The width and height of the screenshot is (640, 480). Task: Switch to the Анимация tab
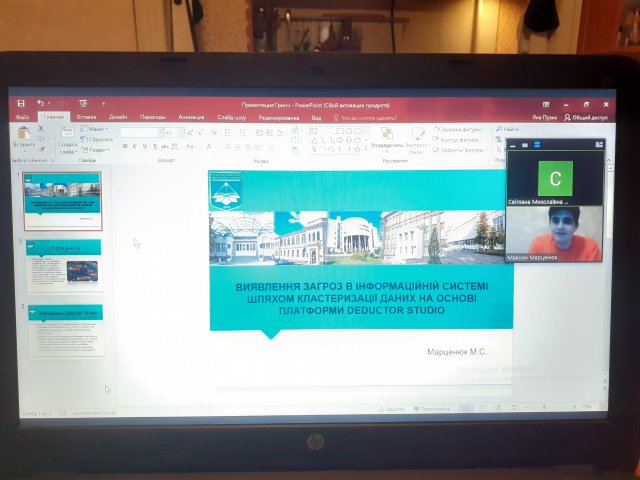tap(190, 117)
